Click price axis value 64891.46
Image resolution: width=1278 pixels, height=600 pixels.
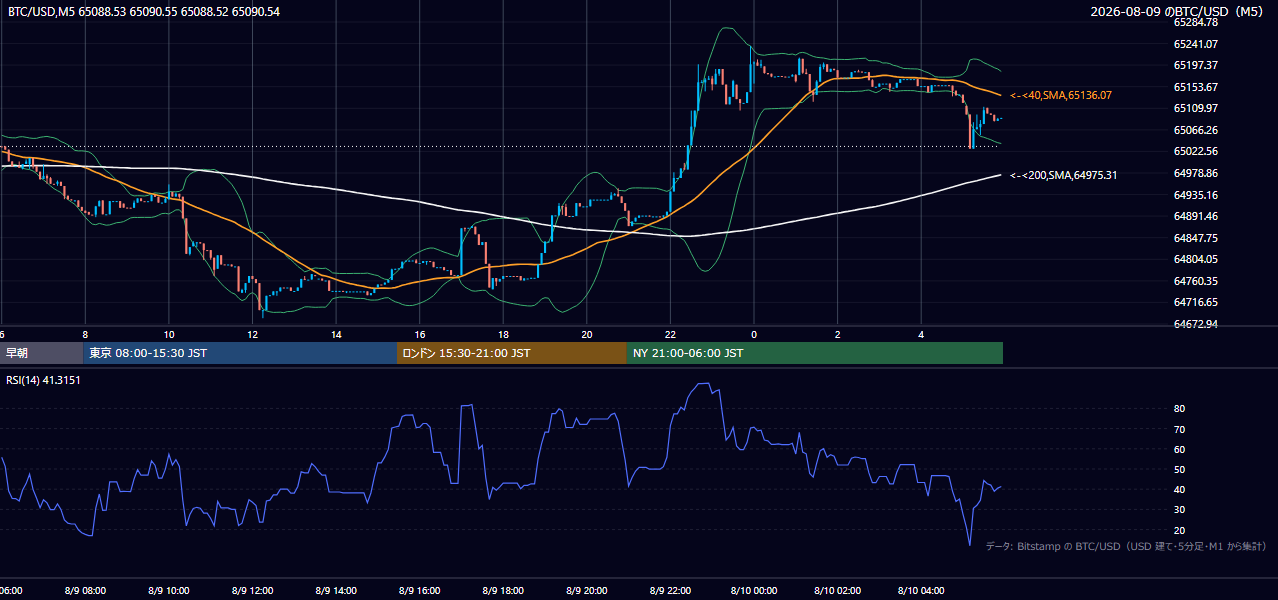pos(1196,216)
